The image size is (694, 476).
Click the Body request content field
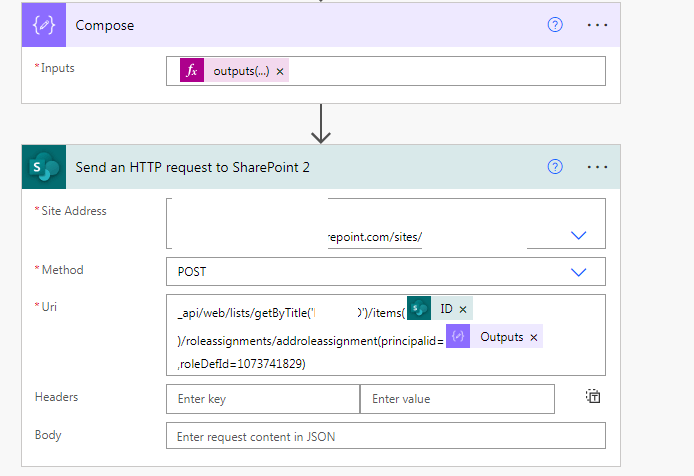[386, 436]
